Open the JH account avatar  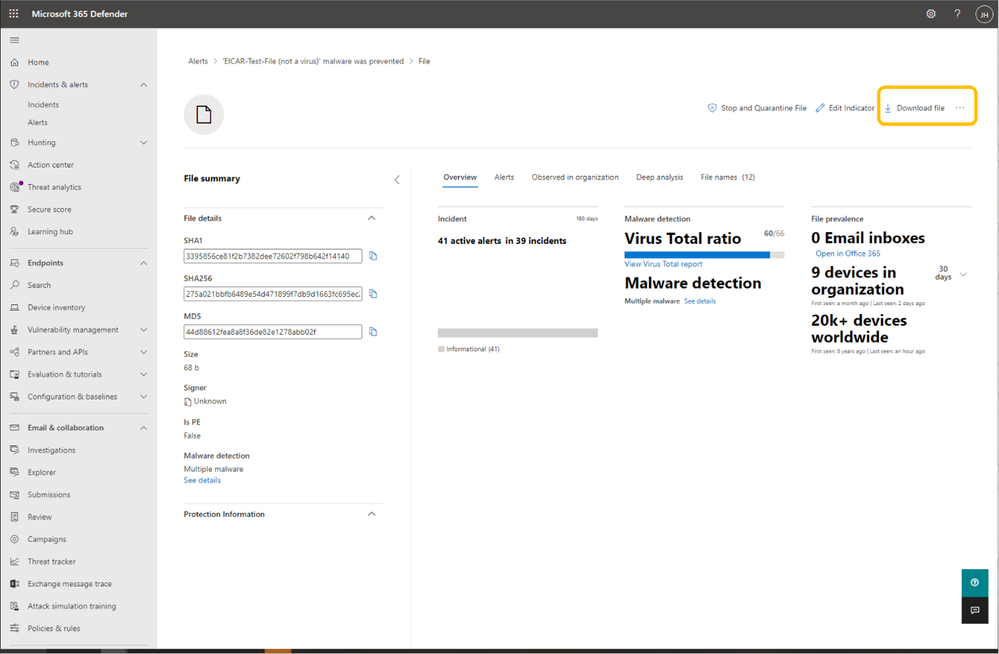[x=984, y=14]
